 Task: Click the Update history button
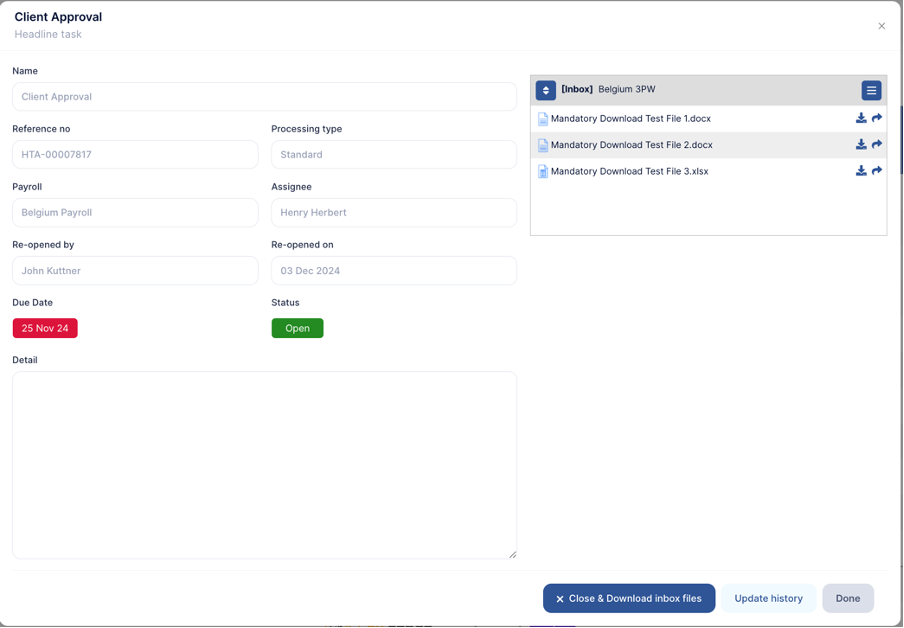tap(768, 598)
